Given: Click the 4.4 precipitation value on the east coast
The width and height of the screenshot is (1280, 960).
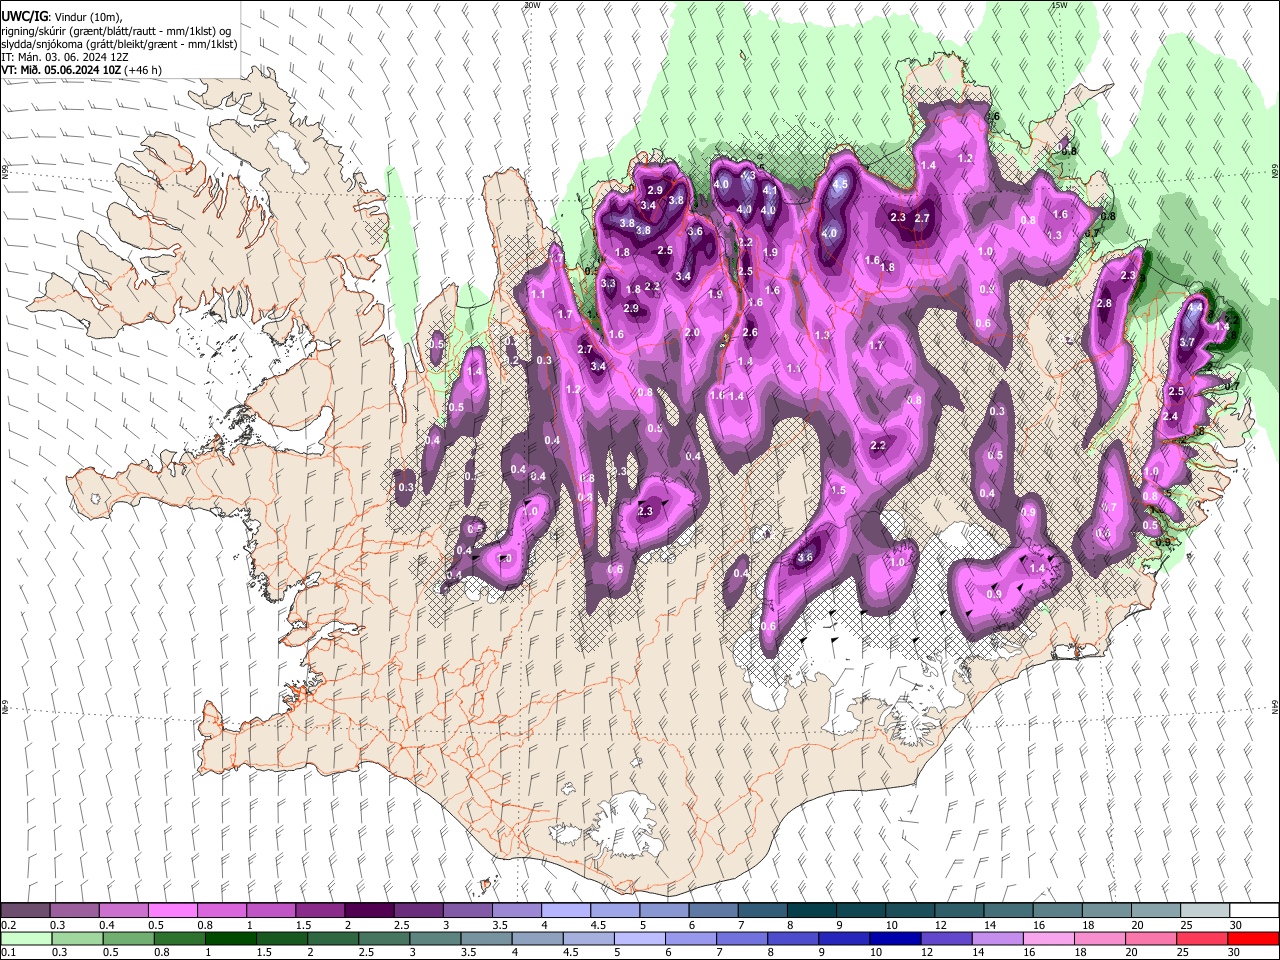Looking at the screenshot, I should [1194, 309].
